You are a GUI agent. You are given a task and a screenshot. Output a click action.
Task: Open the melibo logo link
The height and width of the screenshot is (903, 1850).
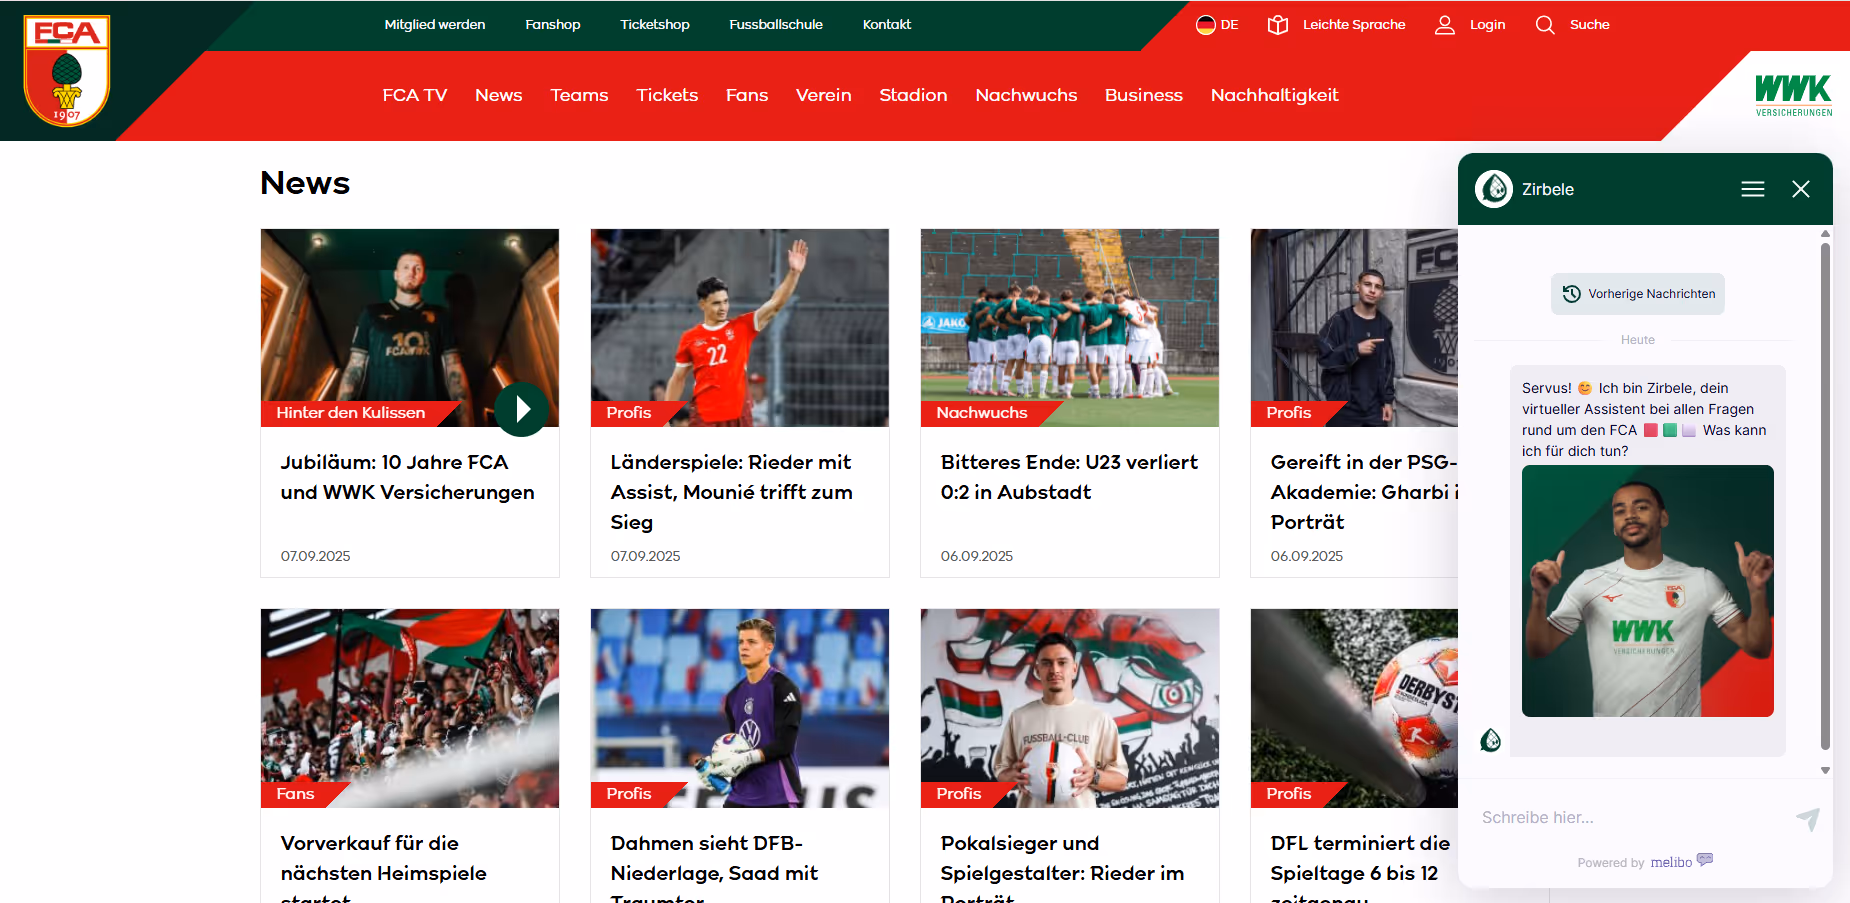coord(1682,862)
